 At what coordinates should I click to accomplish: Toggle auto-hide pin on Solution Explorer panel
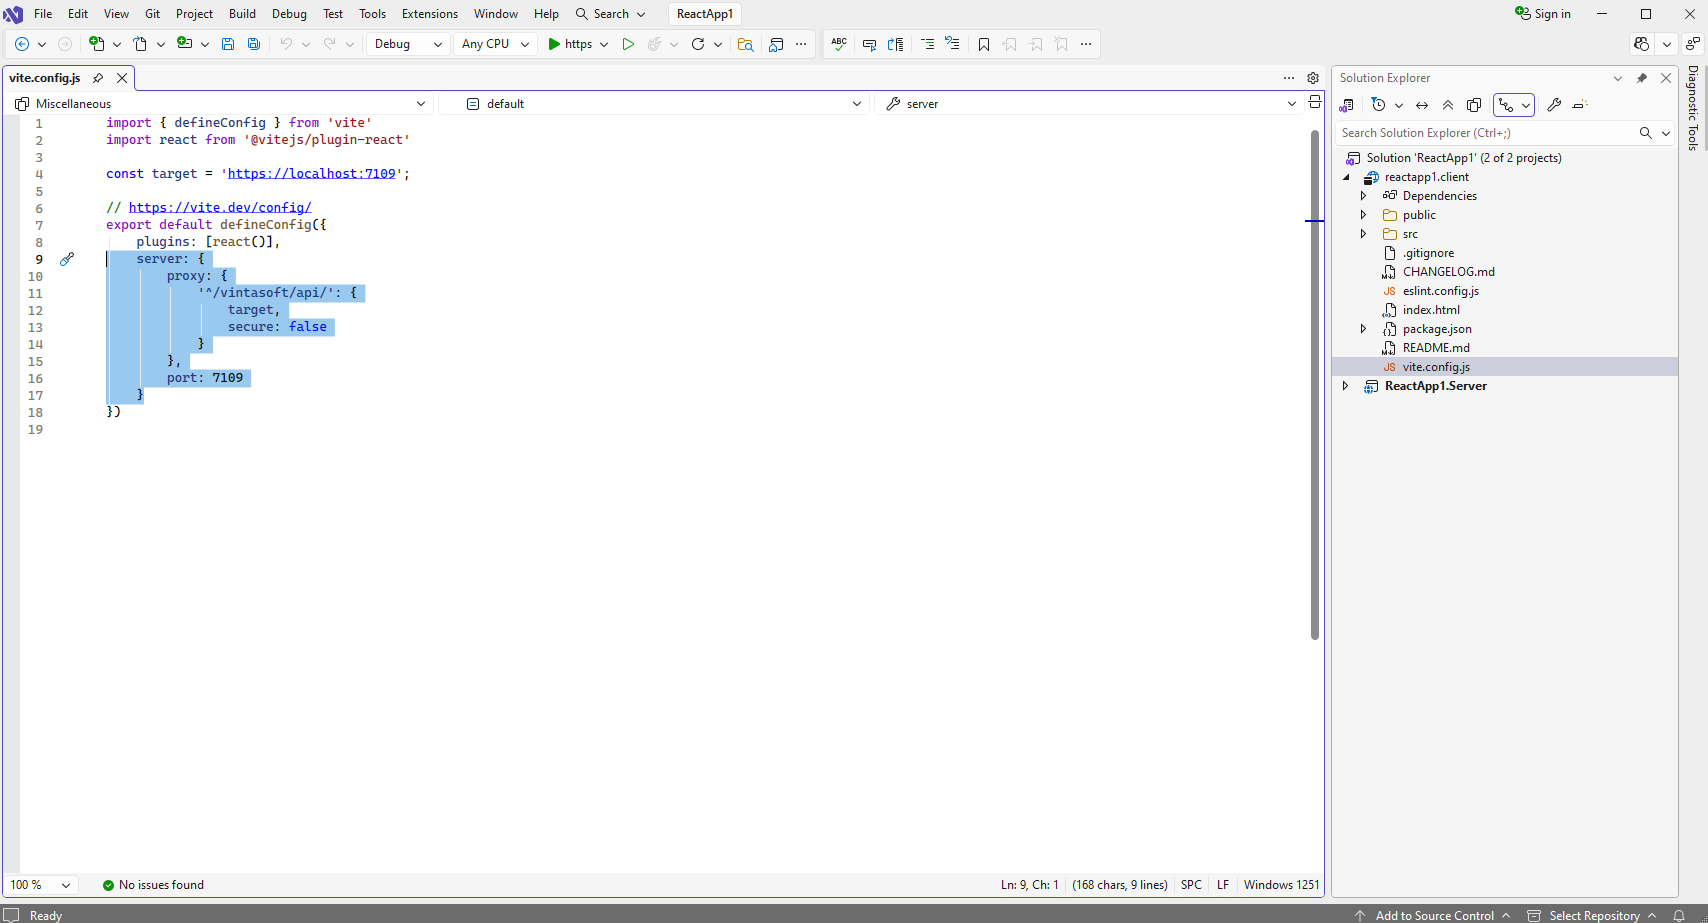(1641, 78)
